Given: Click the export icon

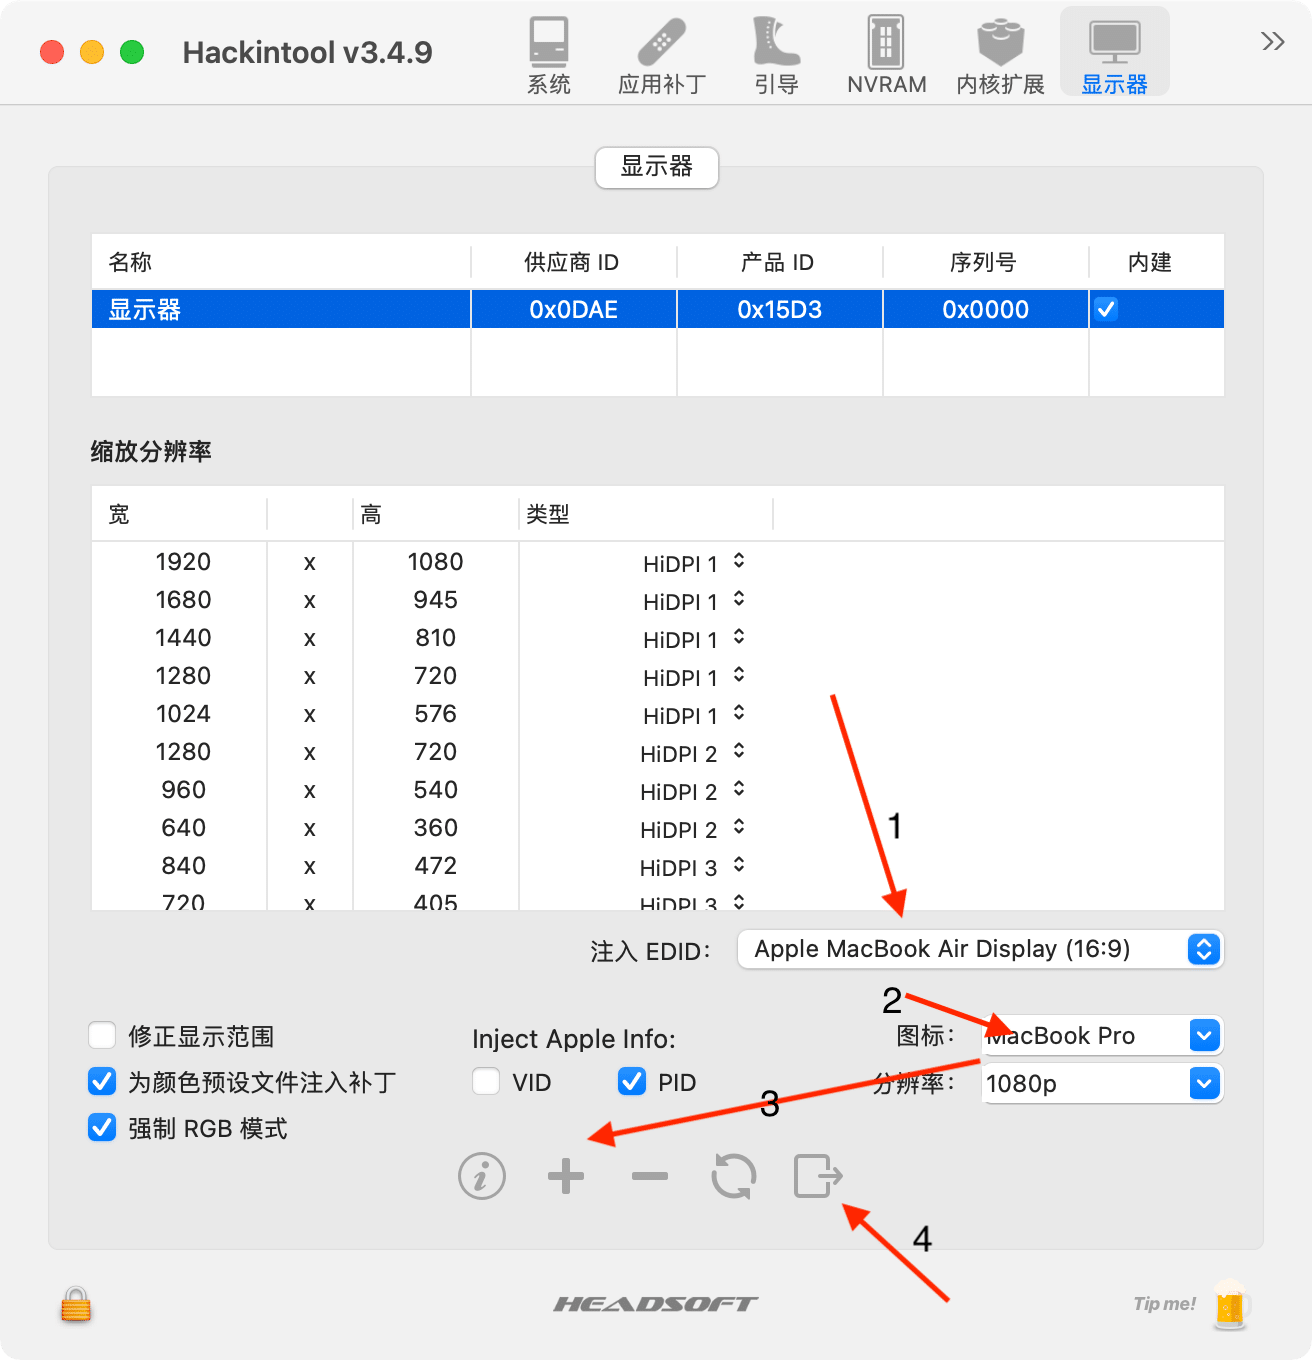Looking at the screenshot, I should [818, 1176].
